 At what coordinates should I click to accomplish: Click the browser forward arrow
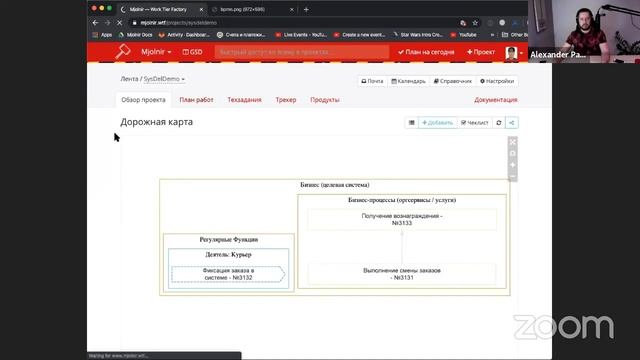point(107,23)
